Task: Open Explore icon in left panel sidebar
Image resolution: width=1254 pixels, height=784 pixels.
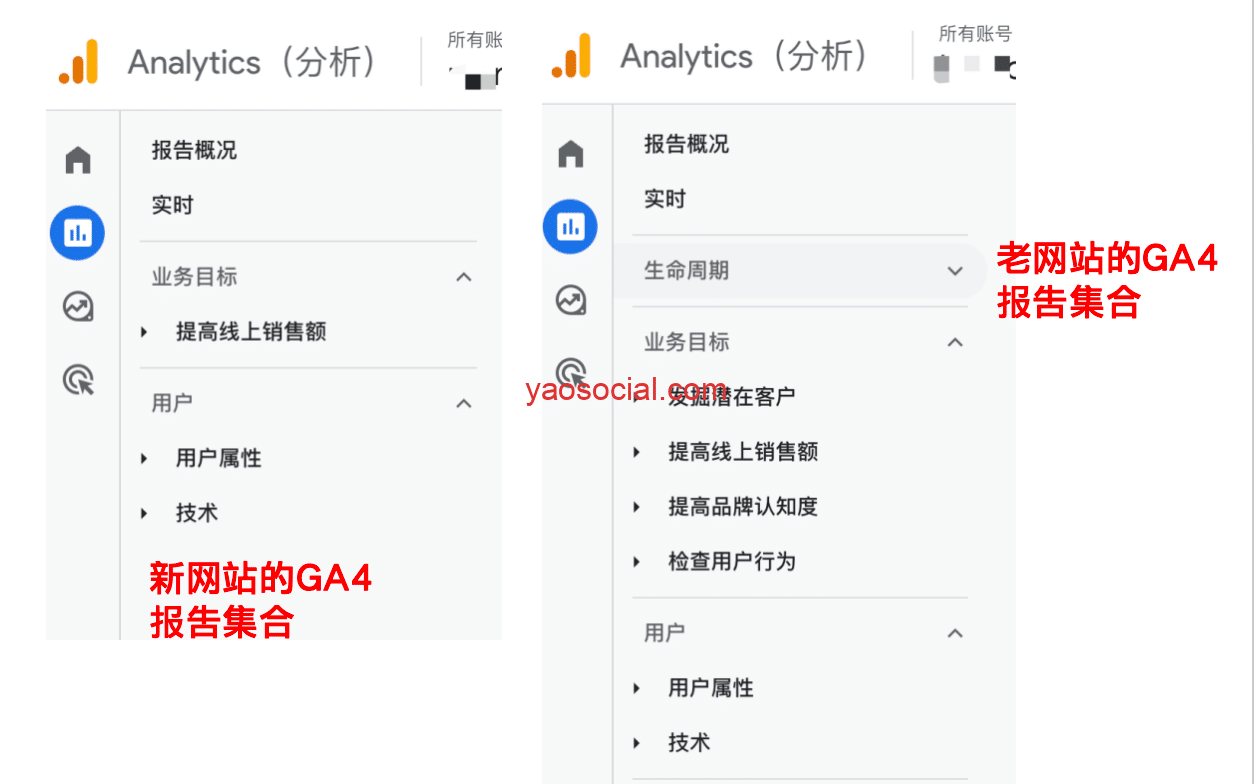Action: click(78, 306)
